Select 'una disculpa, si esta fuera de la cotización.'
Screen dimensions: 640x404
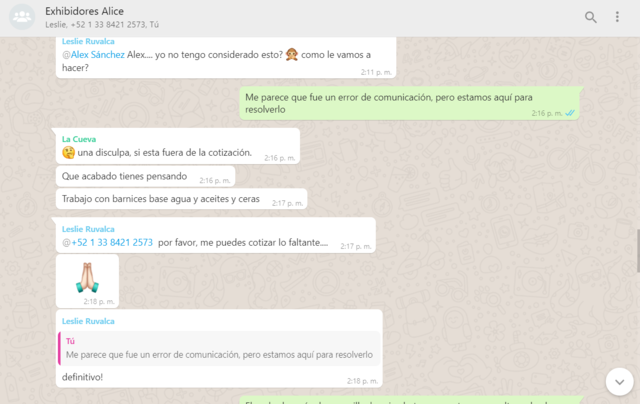[164, 153]
